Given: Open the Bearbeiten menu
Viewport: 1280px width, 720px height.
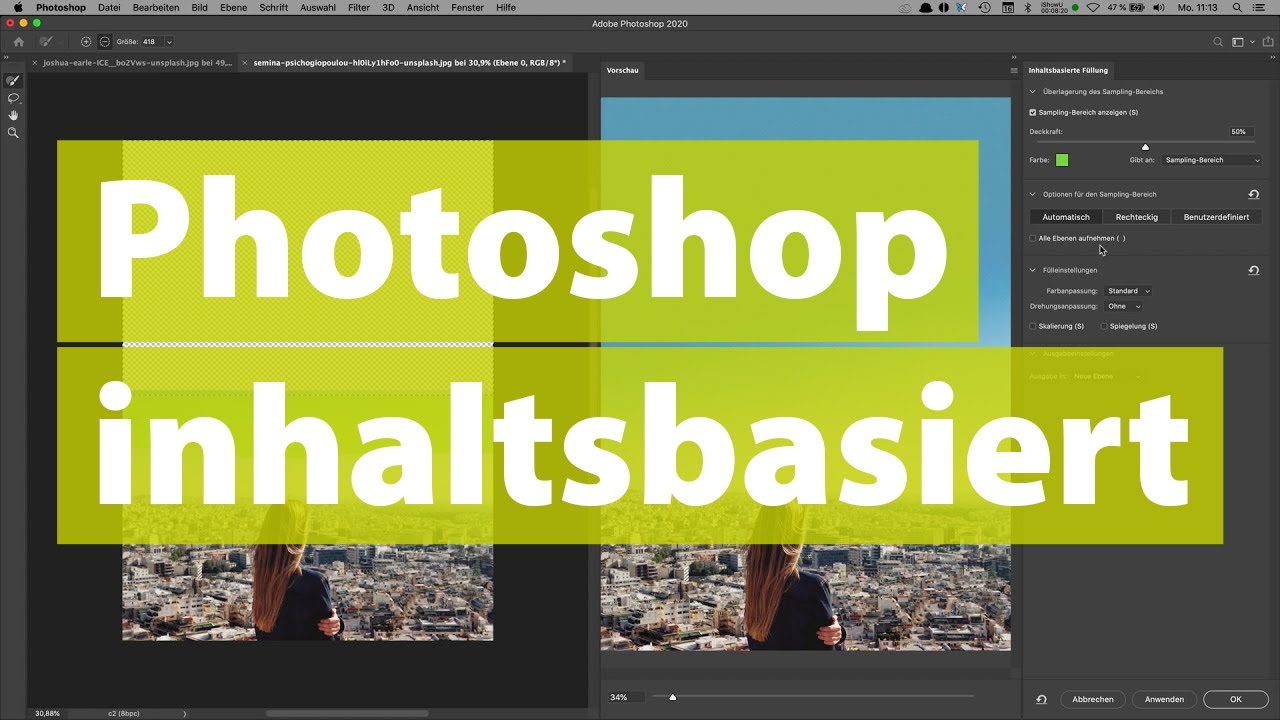Looking at the screenshot, I should 156,8.
